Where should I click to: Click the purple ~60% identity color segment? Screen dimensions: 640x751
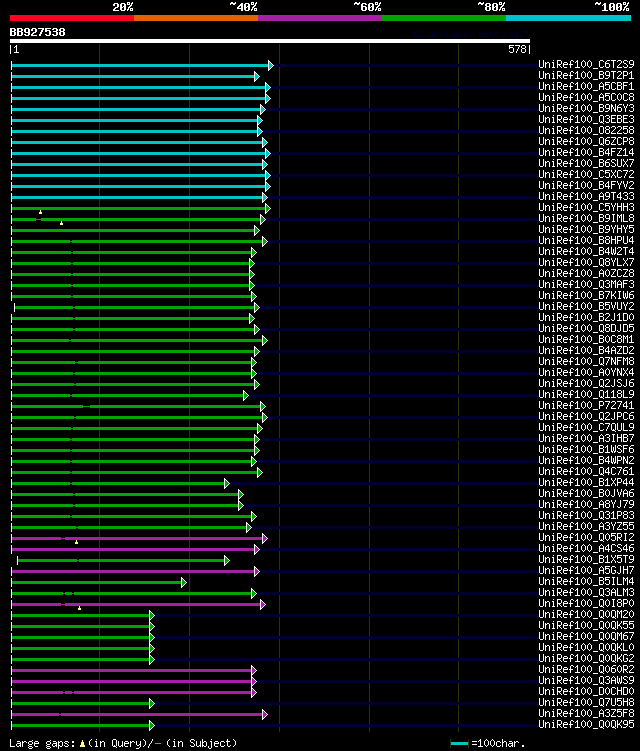point(320,18)
